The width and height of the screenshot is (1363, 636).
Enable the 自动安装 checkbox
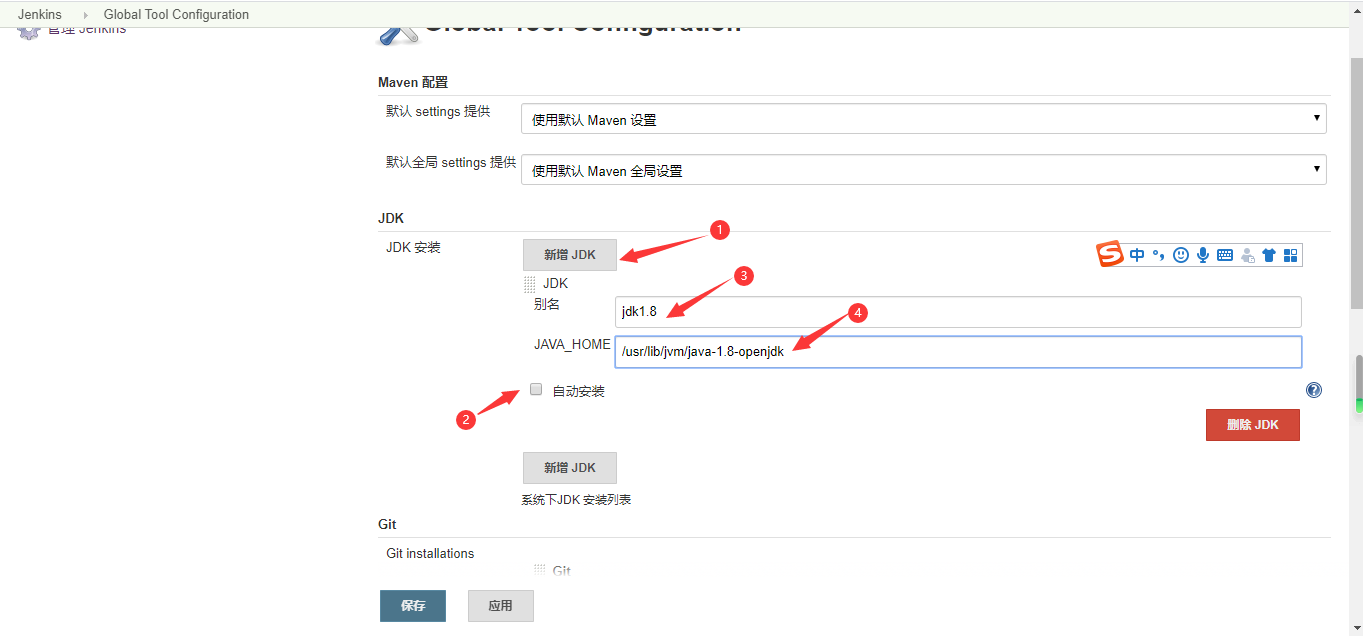536,390
